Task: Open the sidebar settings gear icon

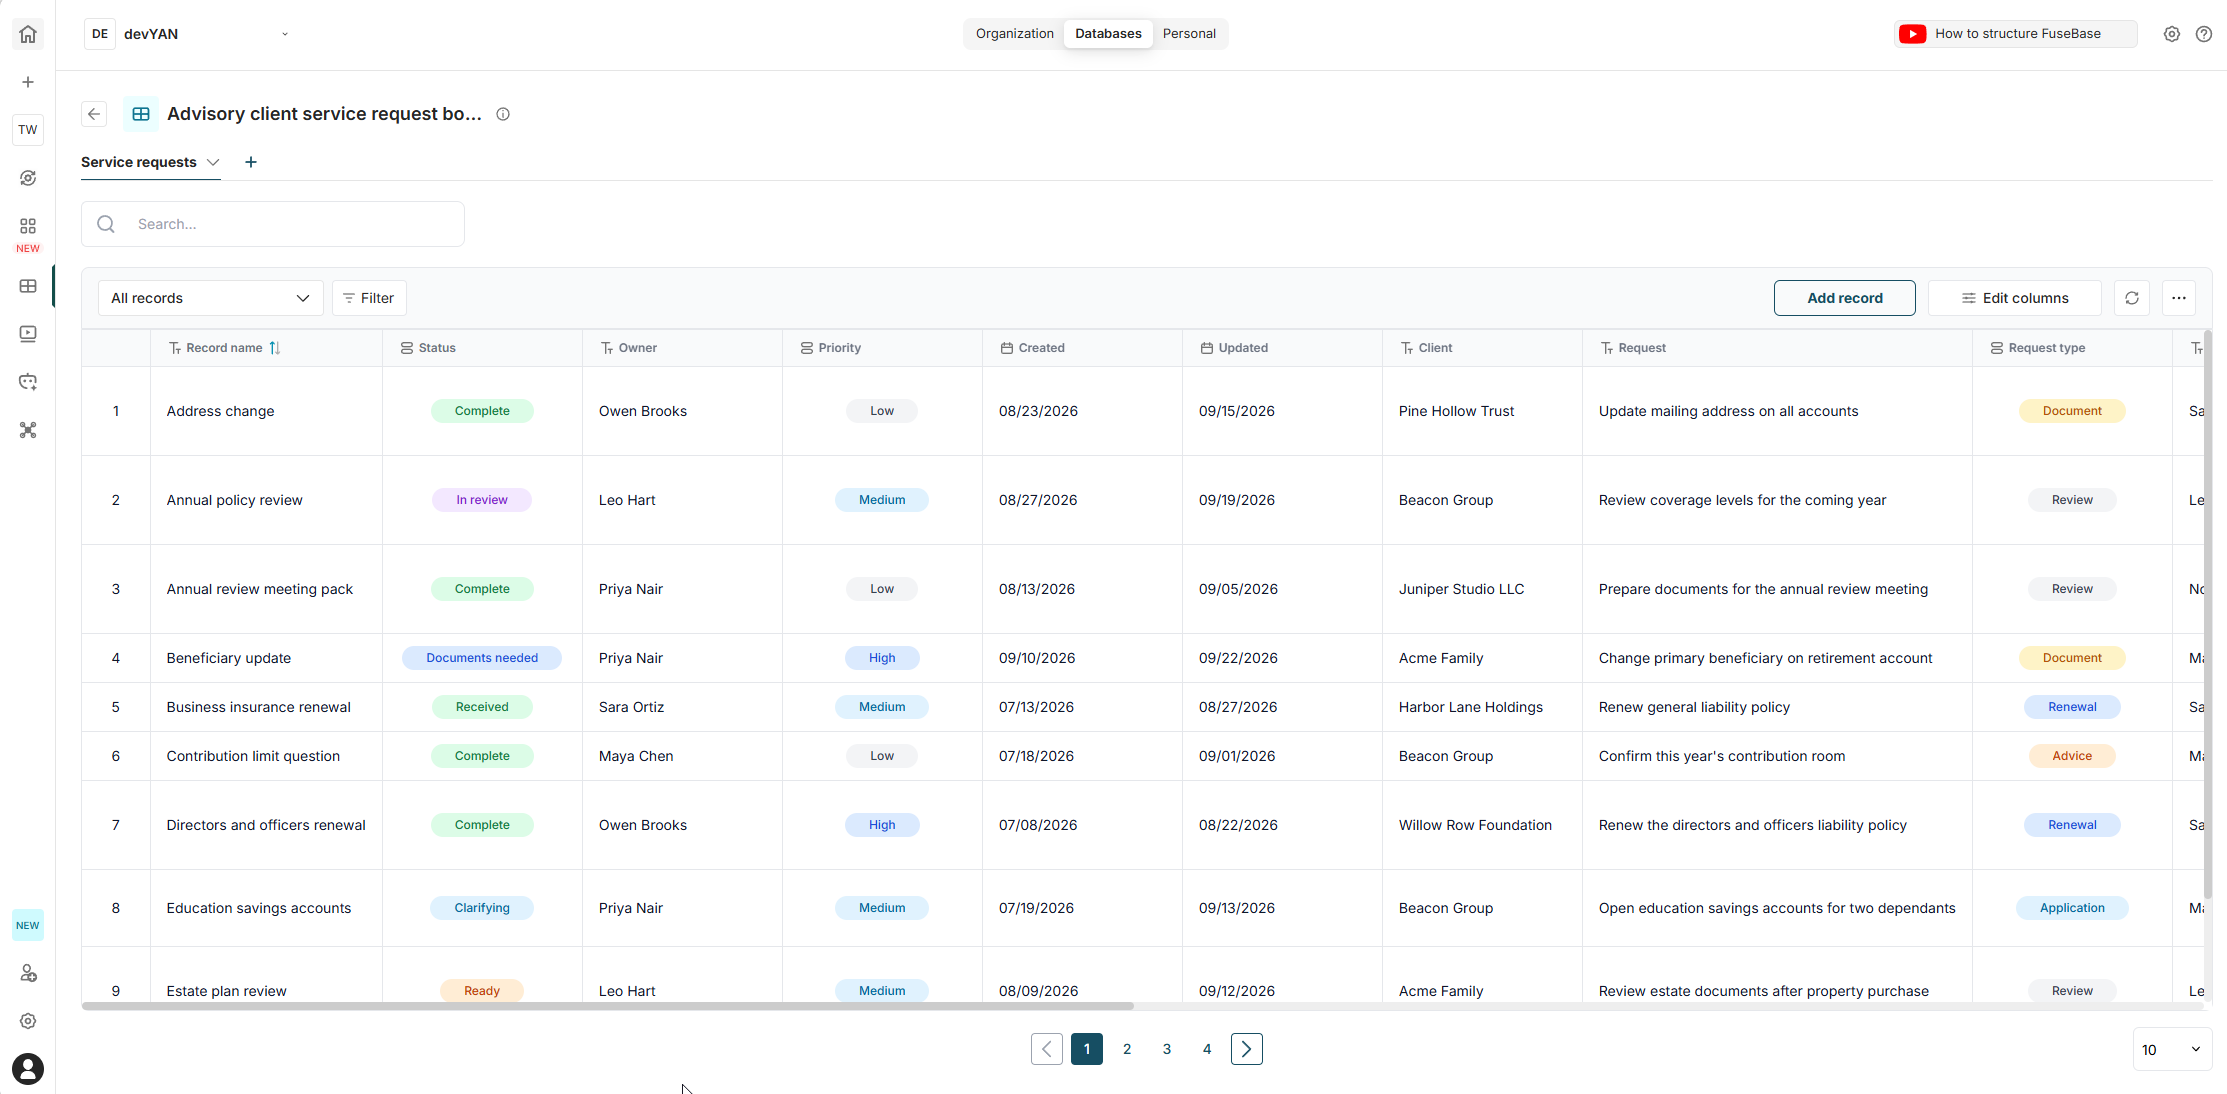Action: [x=28, y=1021]
